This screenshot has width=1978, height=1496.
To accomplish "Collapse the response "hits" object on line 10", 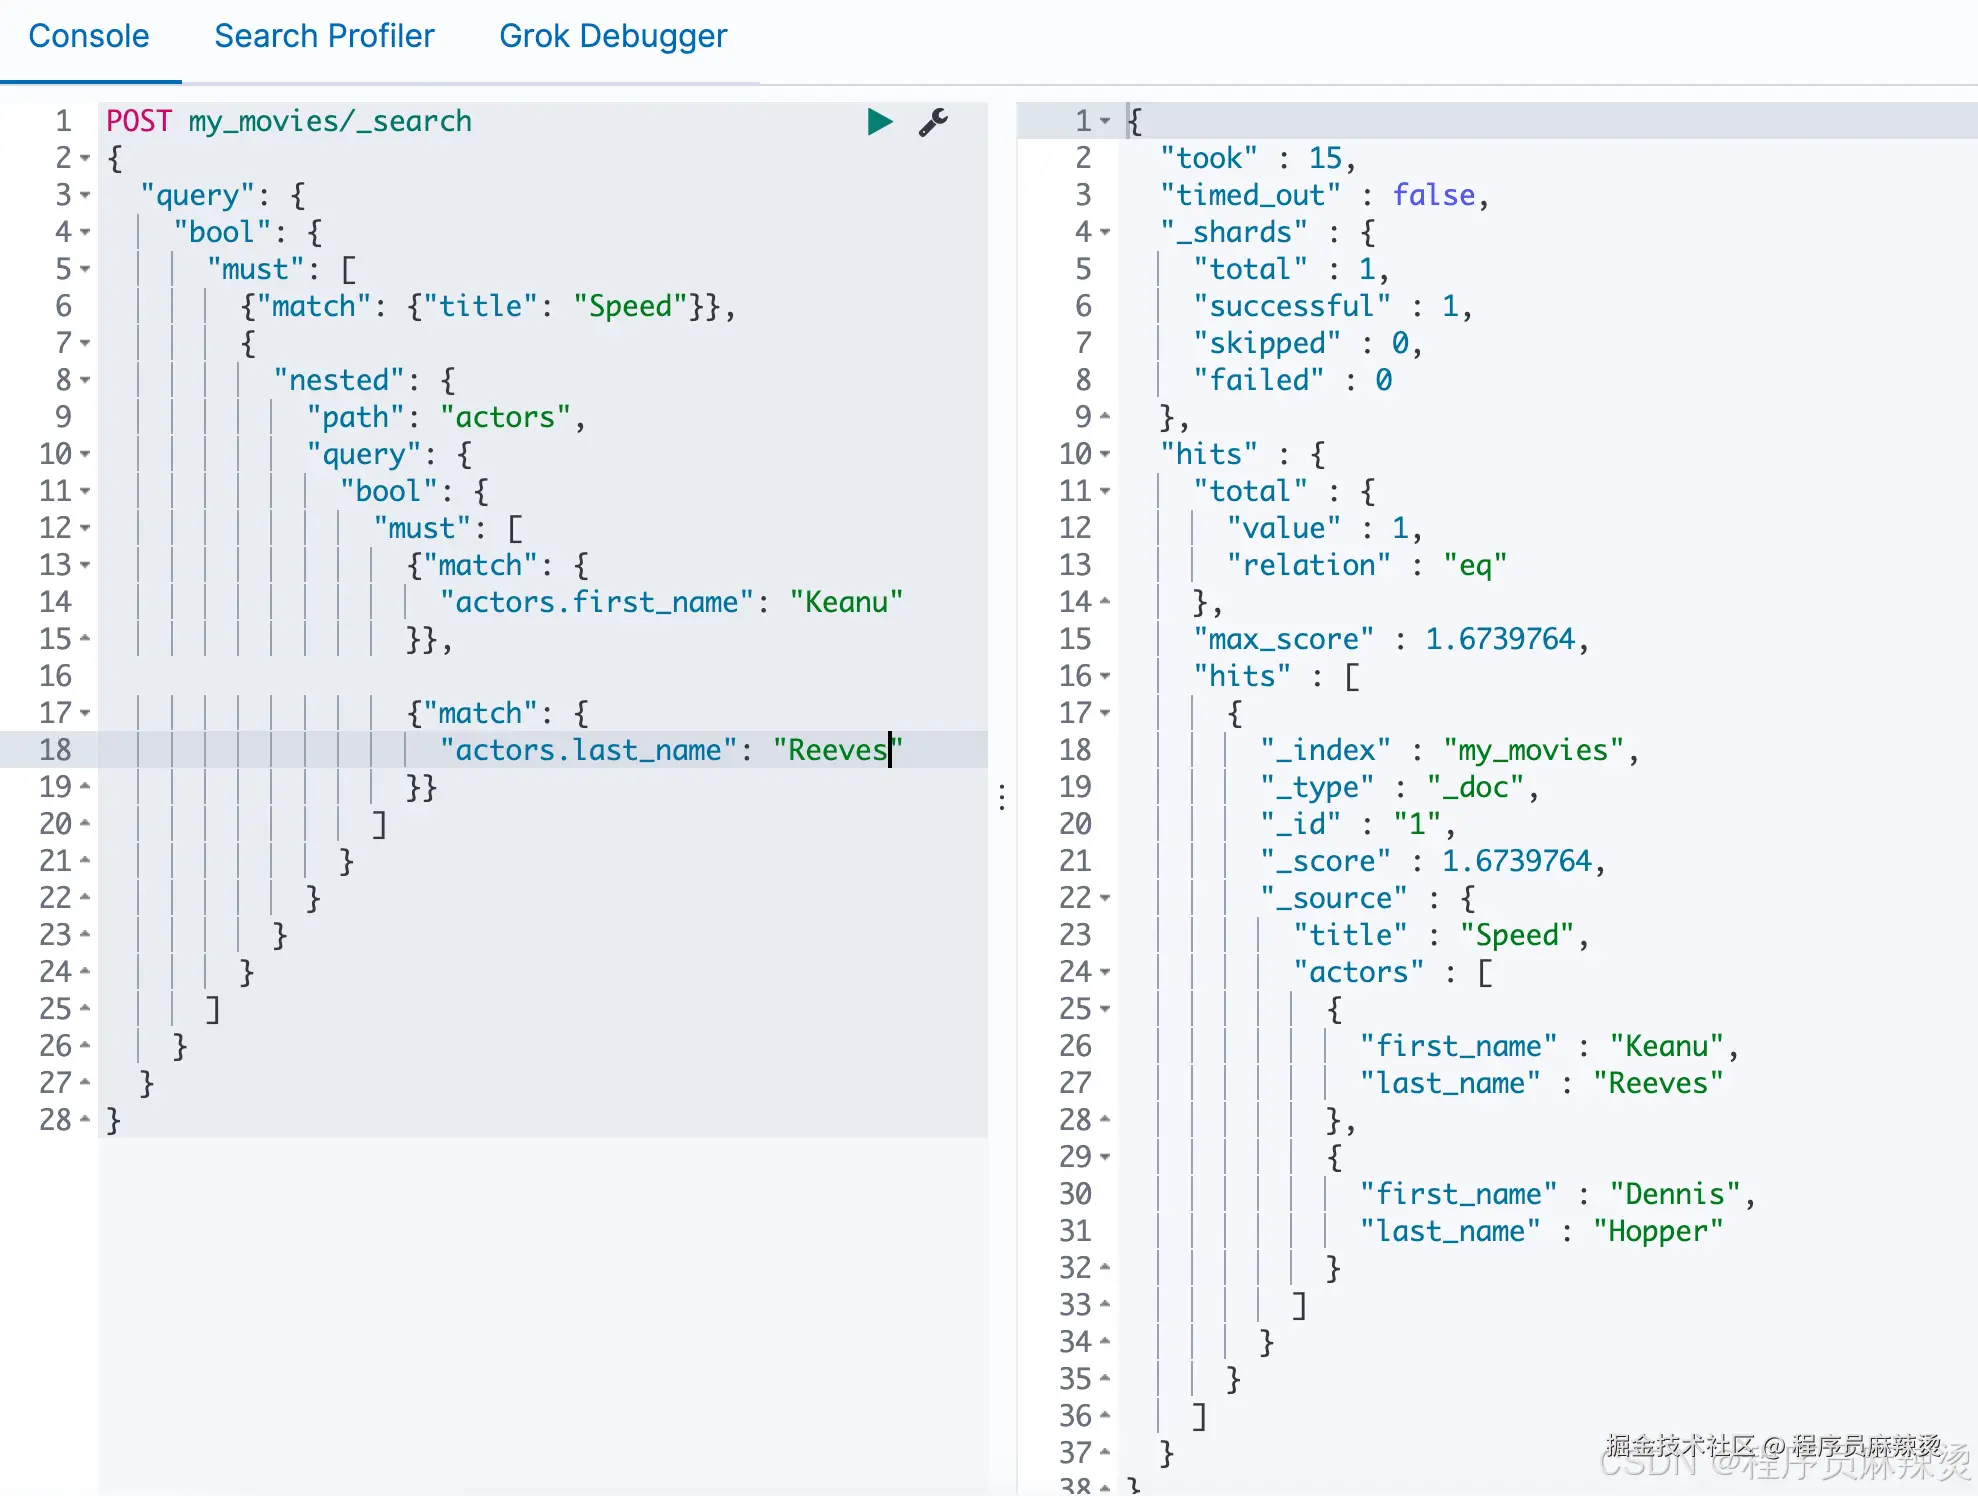I will pos(1105,455).
